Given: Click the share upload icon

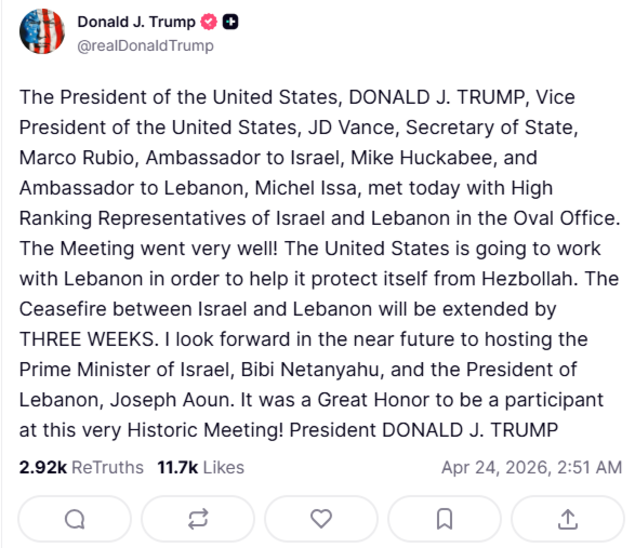Looking at the screenshot, I should [x=567, y=518].
